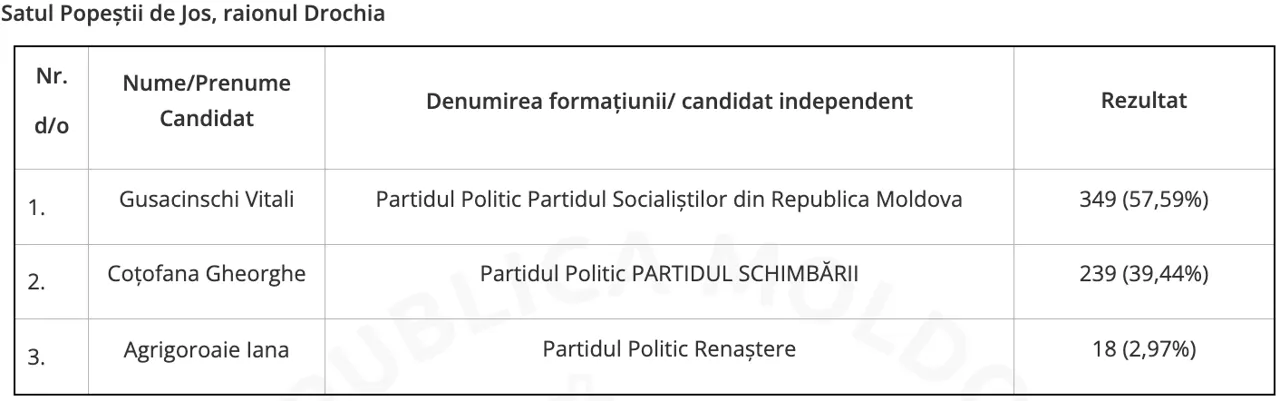
Task: Select the result 239 (39,44%)
Action: 1143,274
